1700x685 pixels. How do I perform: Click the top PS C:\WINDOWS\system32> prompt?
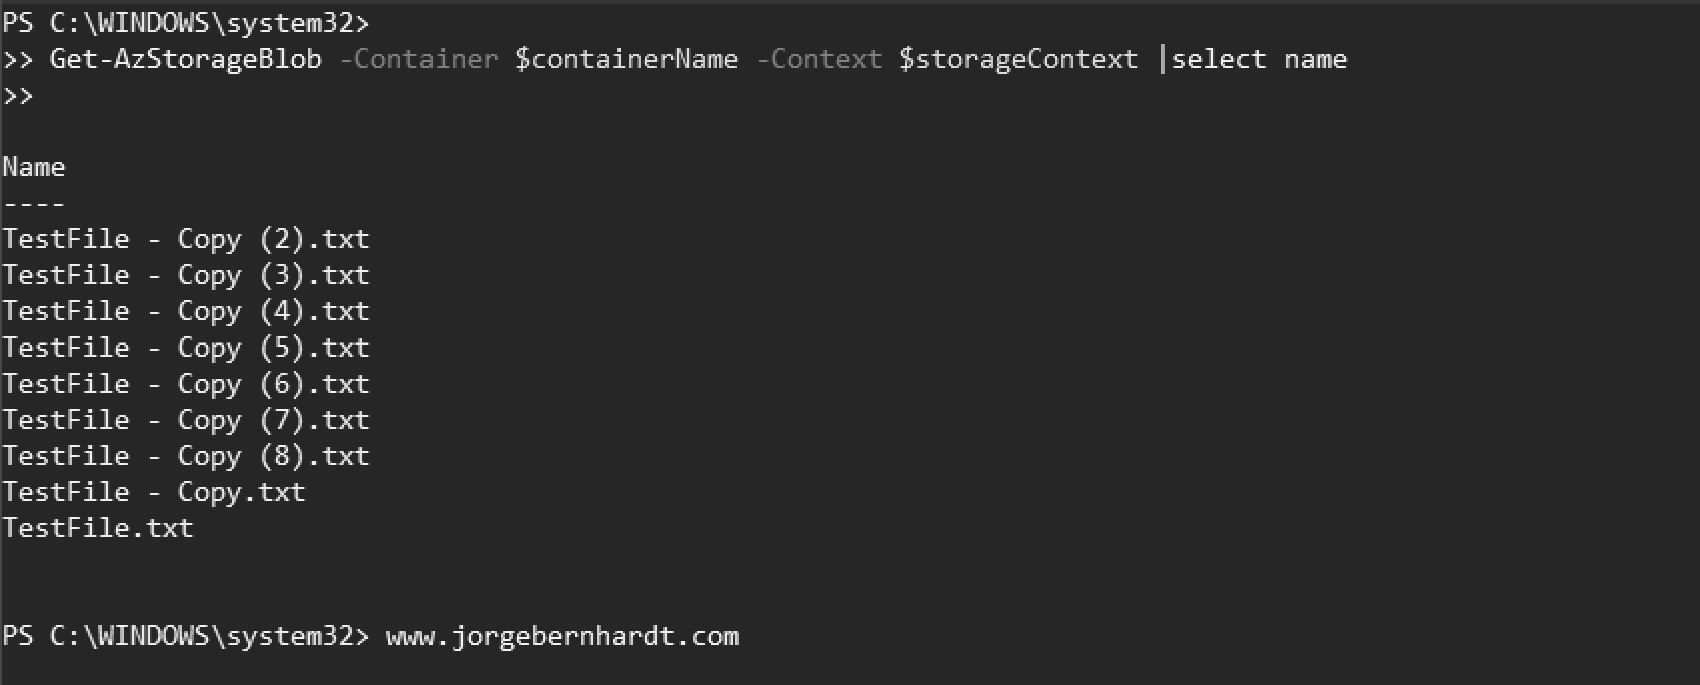coord(186,23)
